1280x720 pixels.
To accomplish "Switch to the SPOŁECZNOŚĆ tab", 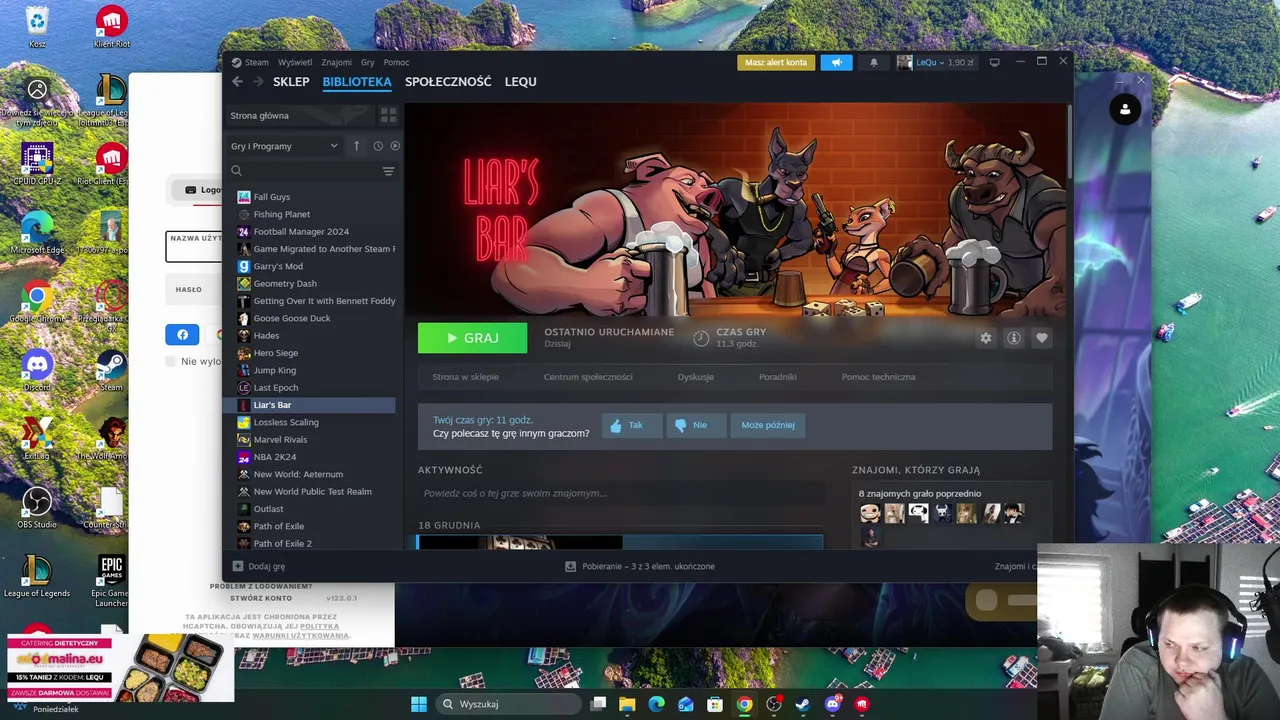I will click(448, 82).
